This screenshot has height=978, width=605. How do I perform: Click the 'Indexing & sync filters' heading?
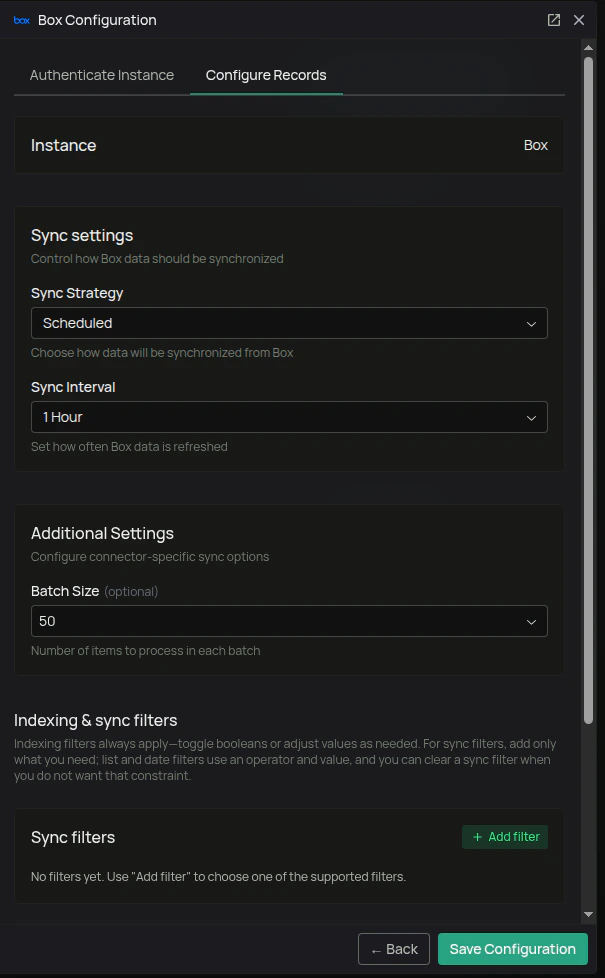point(95,720)
